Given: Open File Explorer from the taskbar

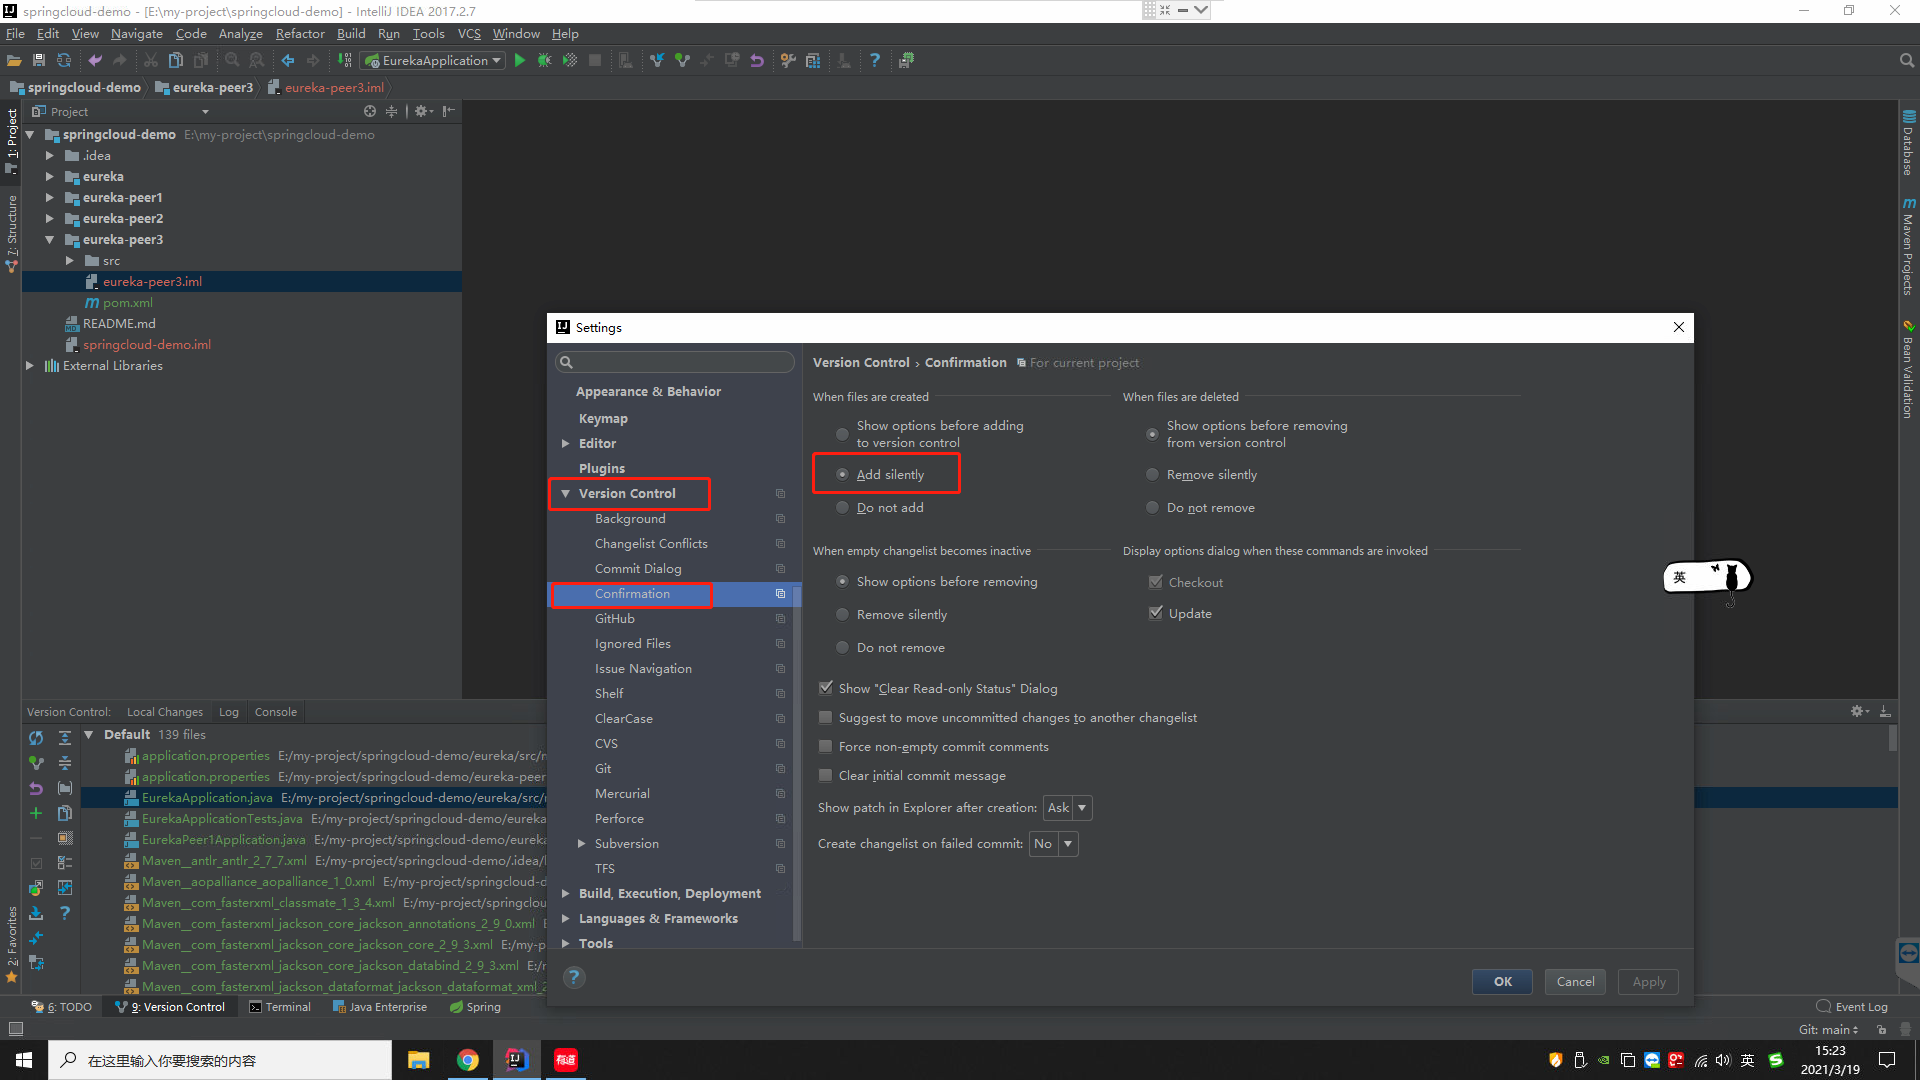Looking at the screenshot, I should coord(419,1060).
